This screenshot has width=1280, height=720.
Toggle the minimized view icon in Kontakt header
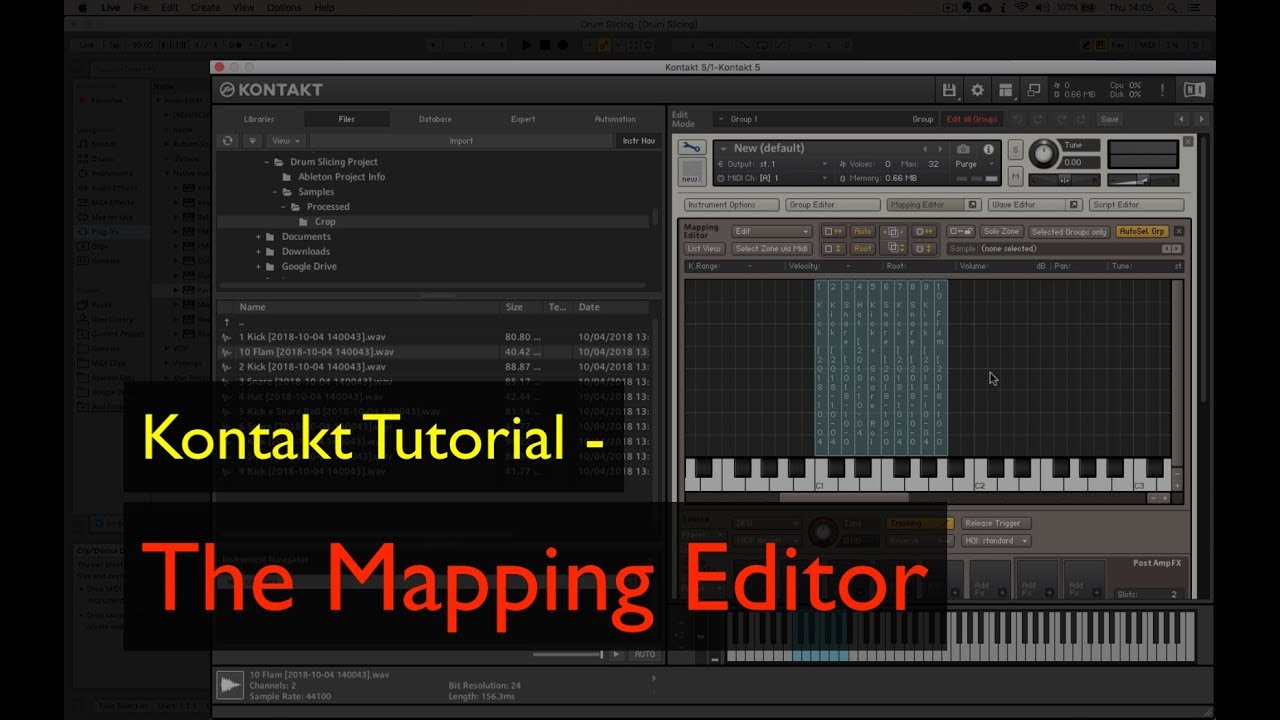tap(1034, 90)
